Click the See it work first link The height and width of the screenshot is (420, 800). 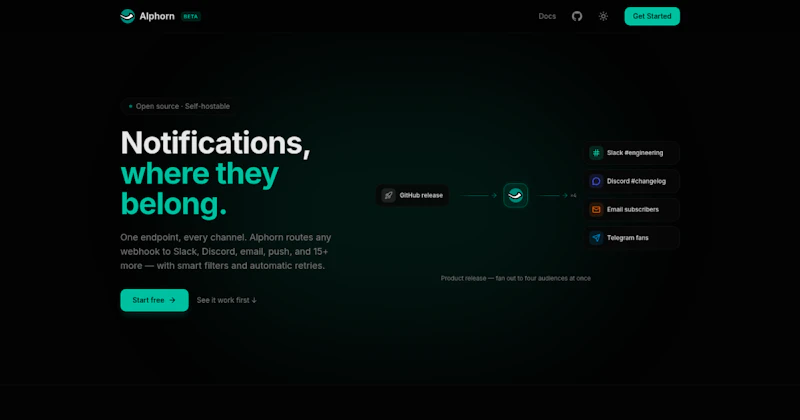pos(227,300)
